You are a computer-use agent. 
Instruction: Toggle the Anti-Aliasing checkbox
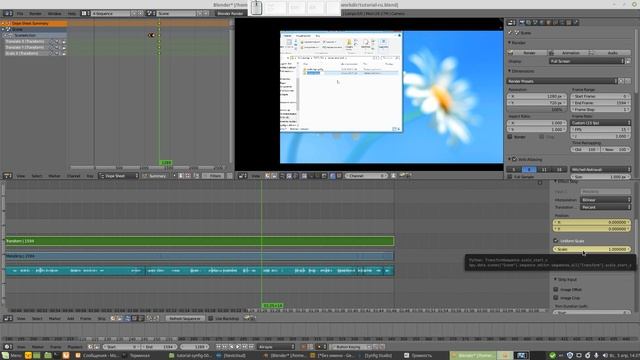515,160
